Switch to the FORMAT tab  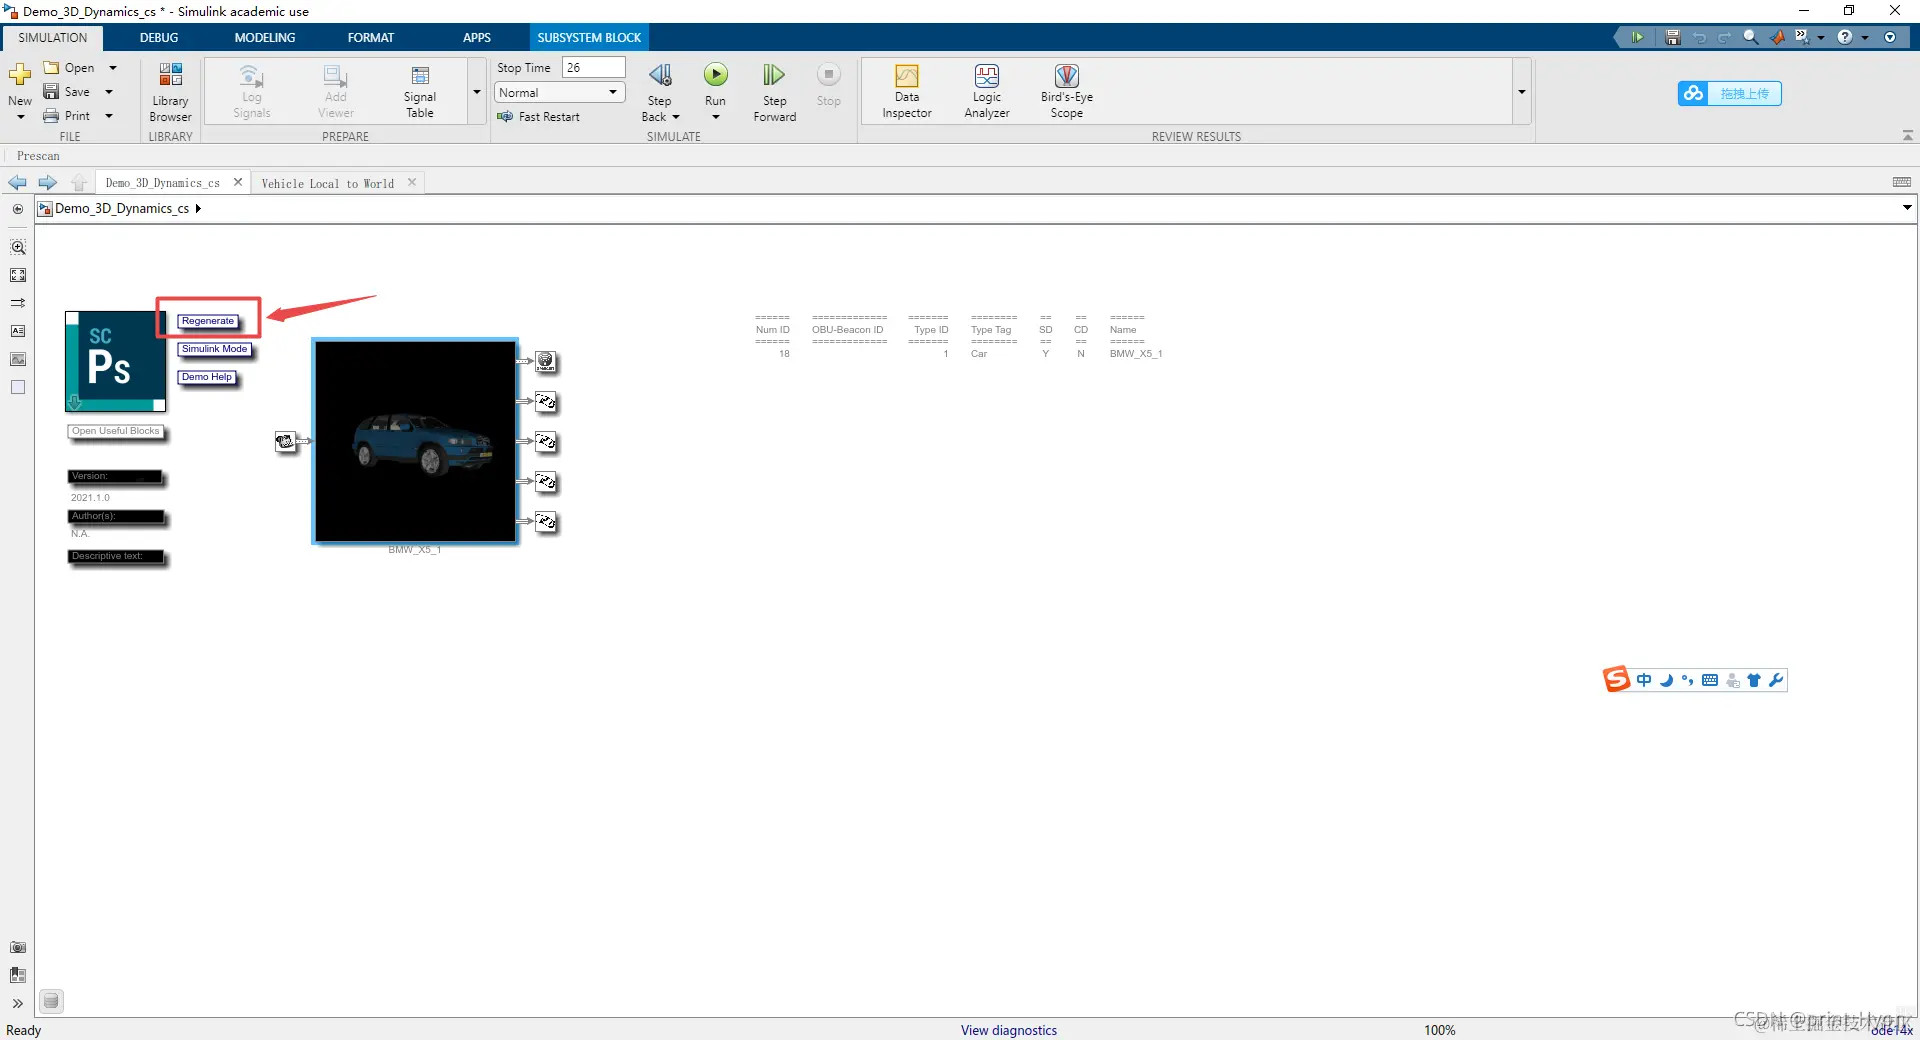(x=371, y=38)
